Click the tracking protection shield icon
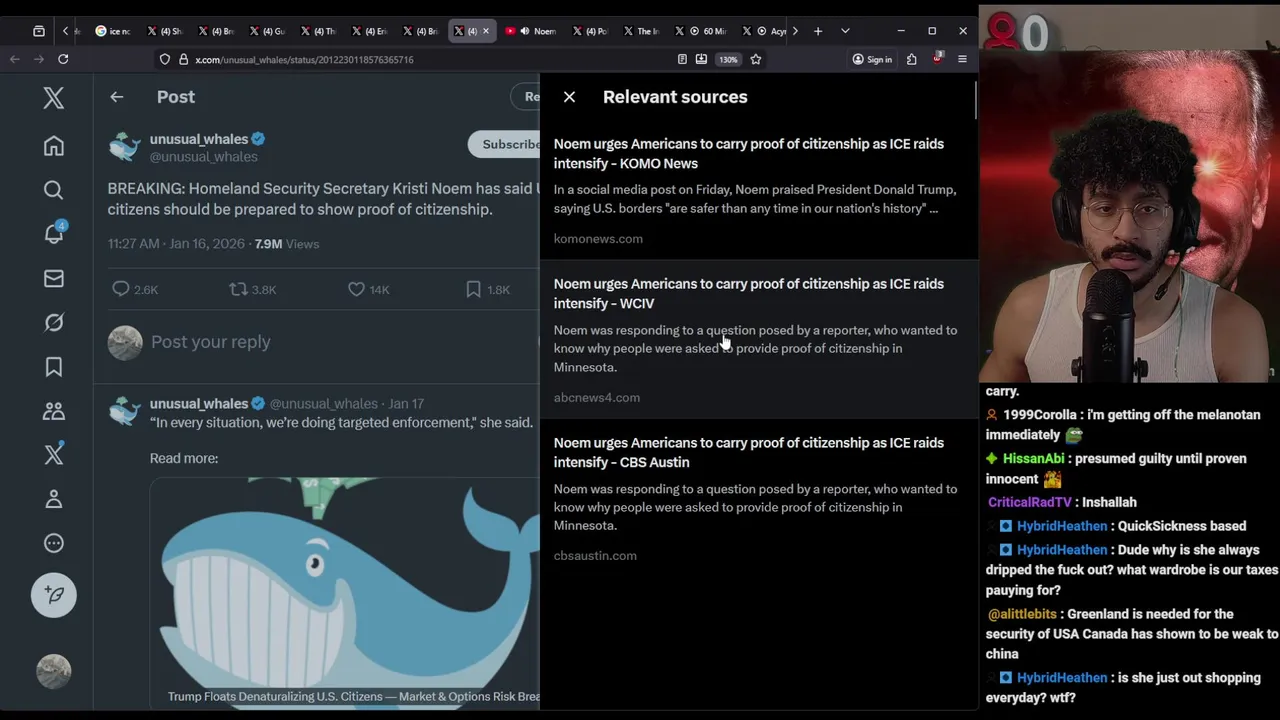This screenshot has height=720, width=1280. pos(165,60)
